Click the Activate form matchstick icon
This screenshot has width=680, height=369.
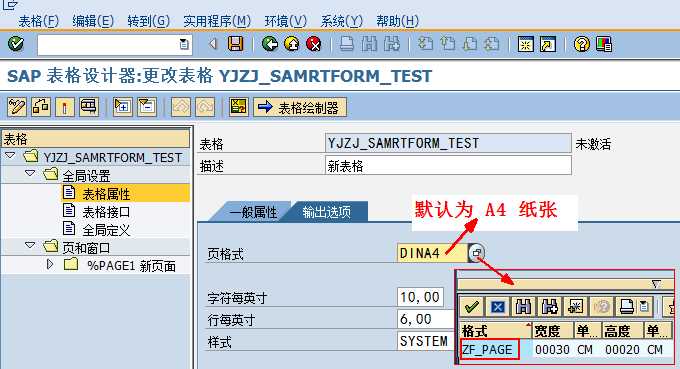(65, 107)
